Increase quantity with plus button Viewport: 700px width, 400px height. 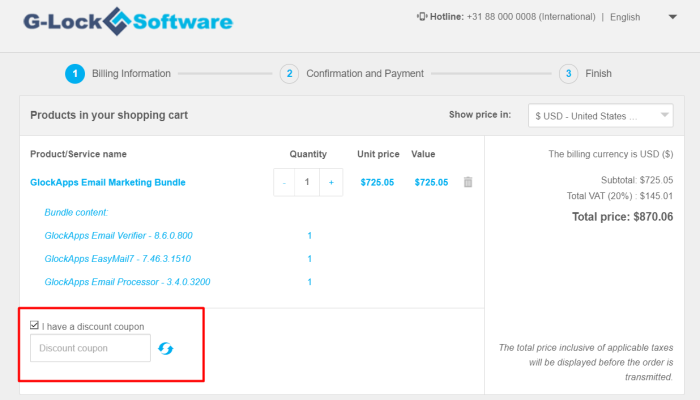pyautogui.click(x=331, y=182)
